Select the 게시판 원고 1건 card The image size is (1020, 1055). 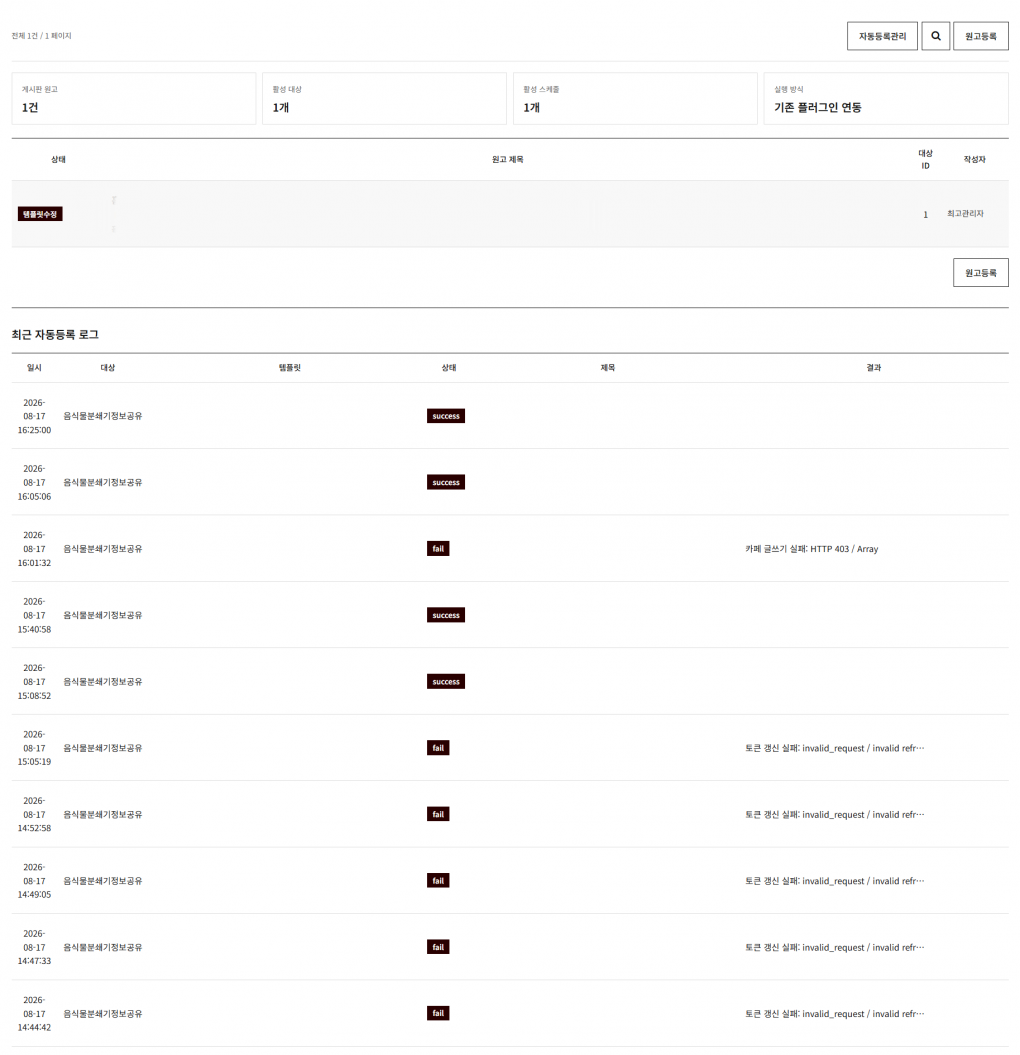coord(133,99)
